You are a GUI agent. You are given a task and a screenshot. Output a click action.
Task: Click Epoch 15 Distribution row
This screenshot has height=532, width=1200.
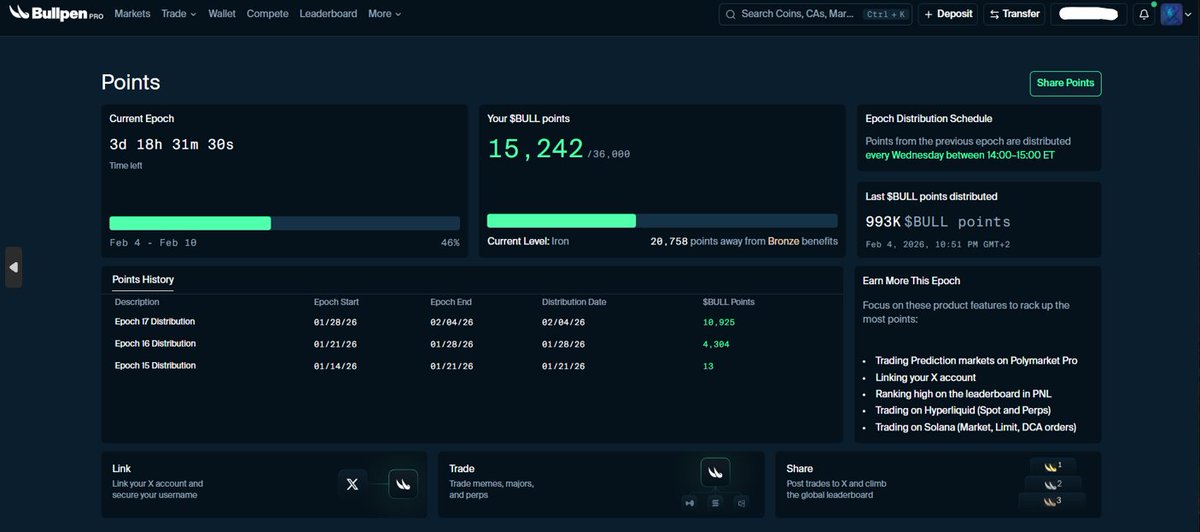pos(472,366)
